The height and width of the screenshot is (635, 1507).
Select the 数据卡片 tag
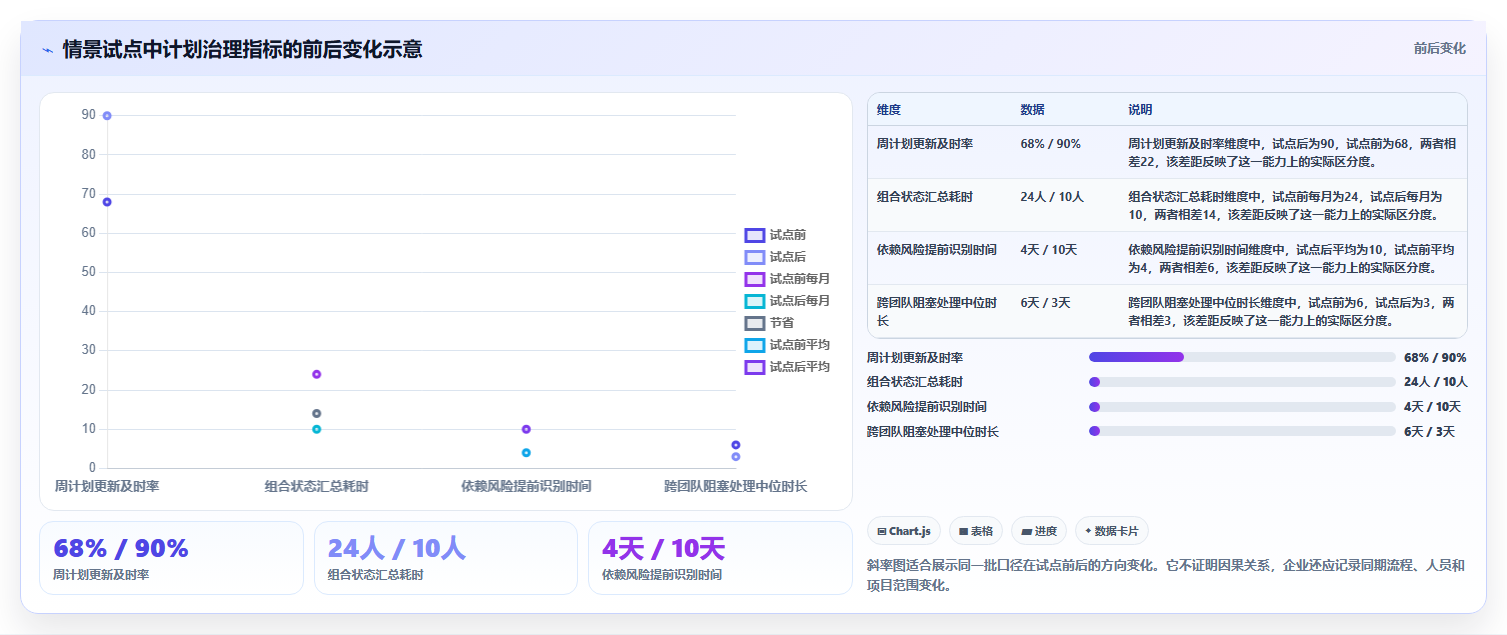1113,531
